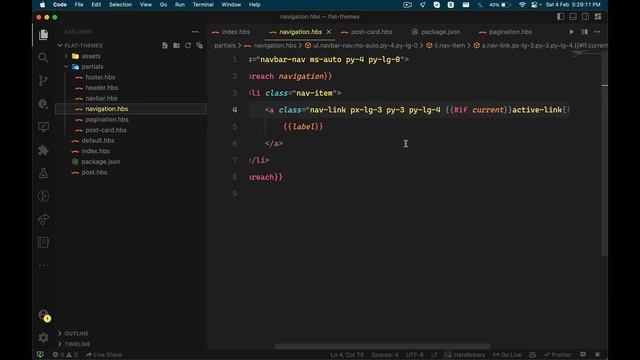Open the Manage gear icon

[43, 338]
